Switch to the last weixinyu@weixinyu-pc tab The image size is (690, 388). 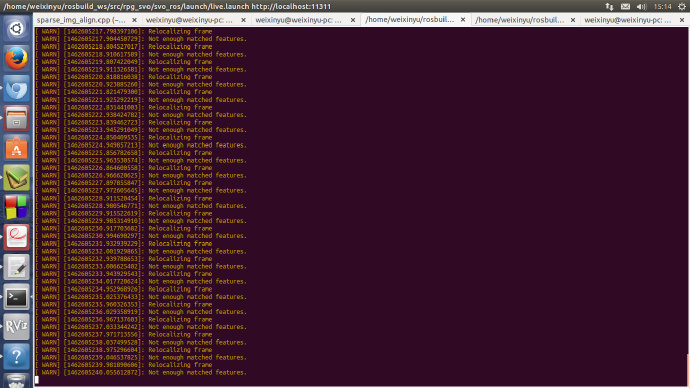(x=628, y=20)
